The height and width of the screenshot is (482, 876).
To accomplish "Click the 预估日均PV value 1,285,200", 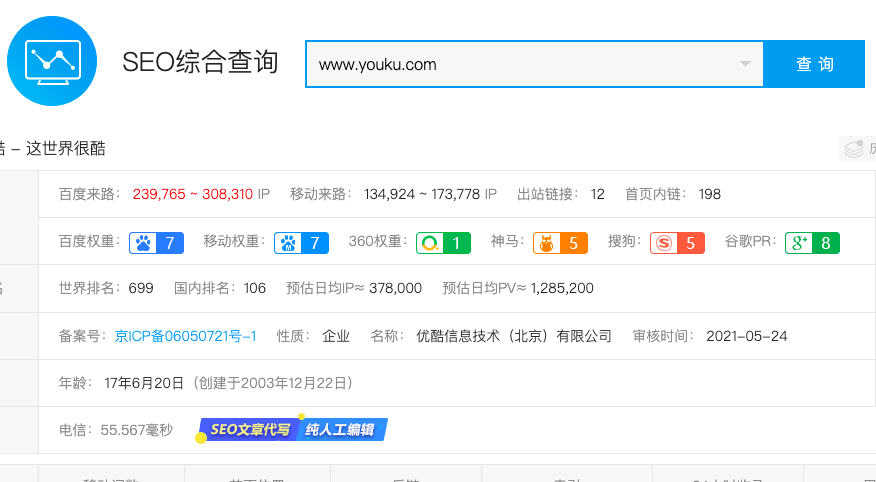I will (x=562, y=288).
